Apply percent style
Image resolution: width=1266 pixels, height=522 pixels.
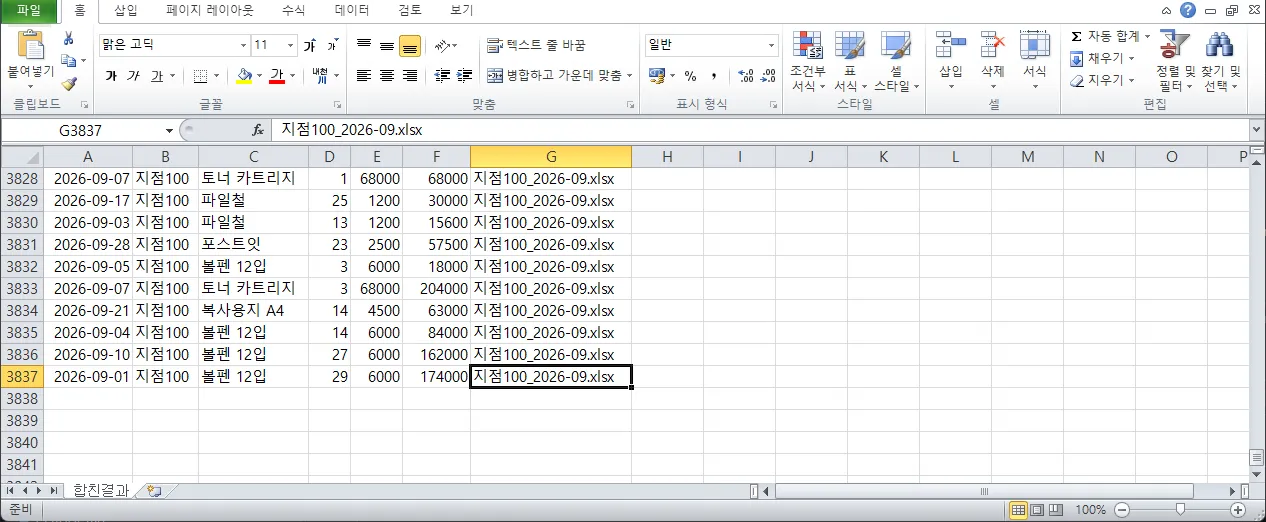point(691,76)
